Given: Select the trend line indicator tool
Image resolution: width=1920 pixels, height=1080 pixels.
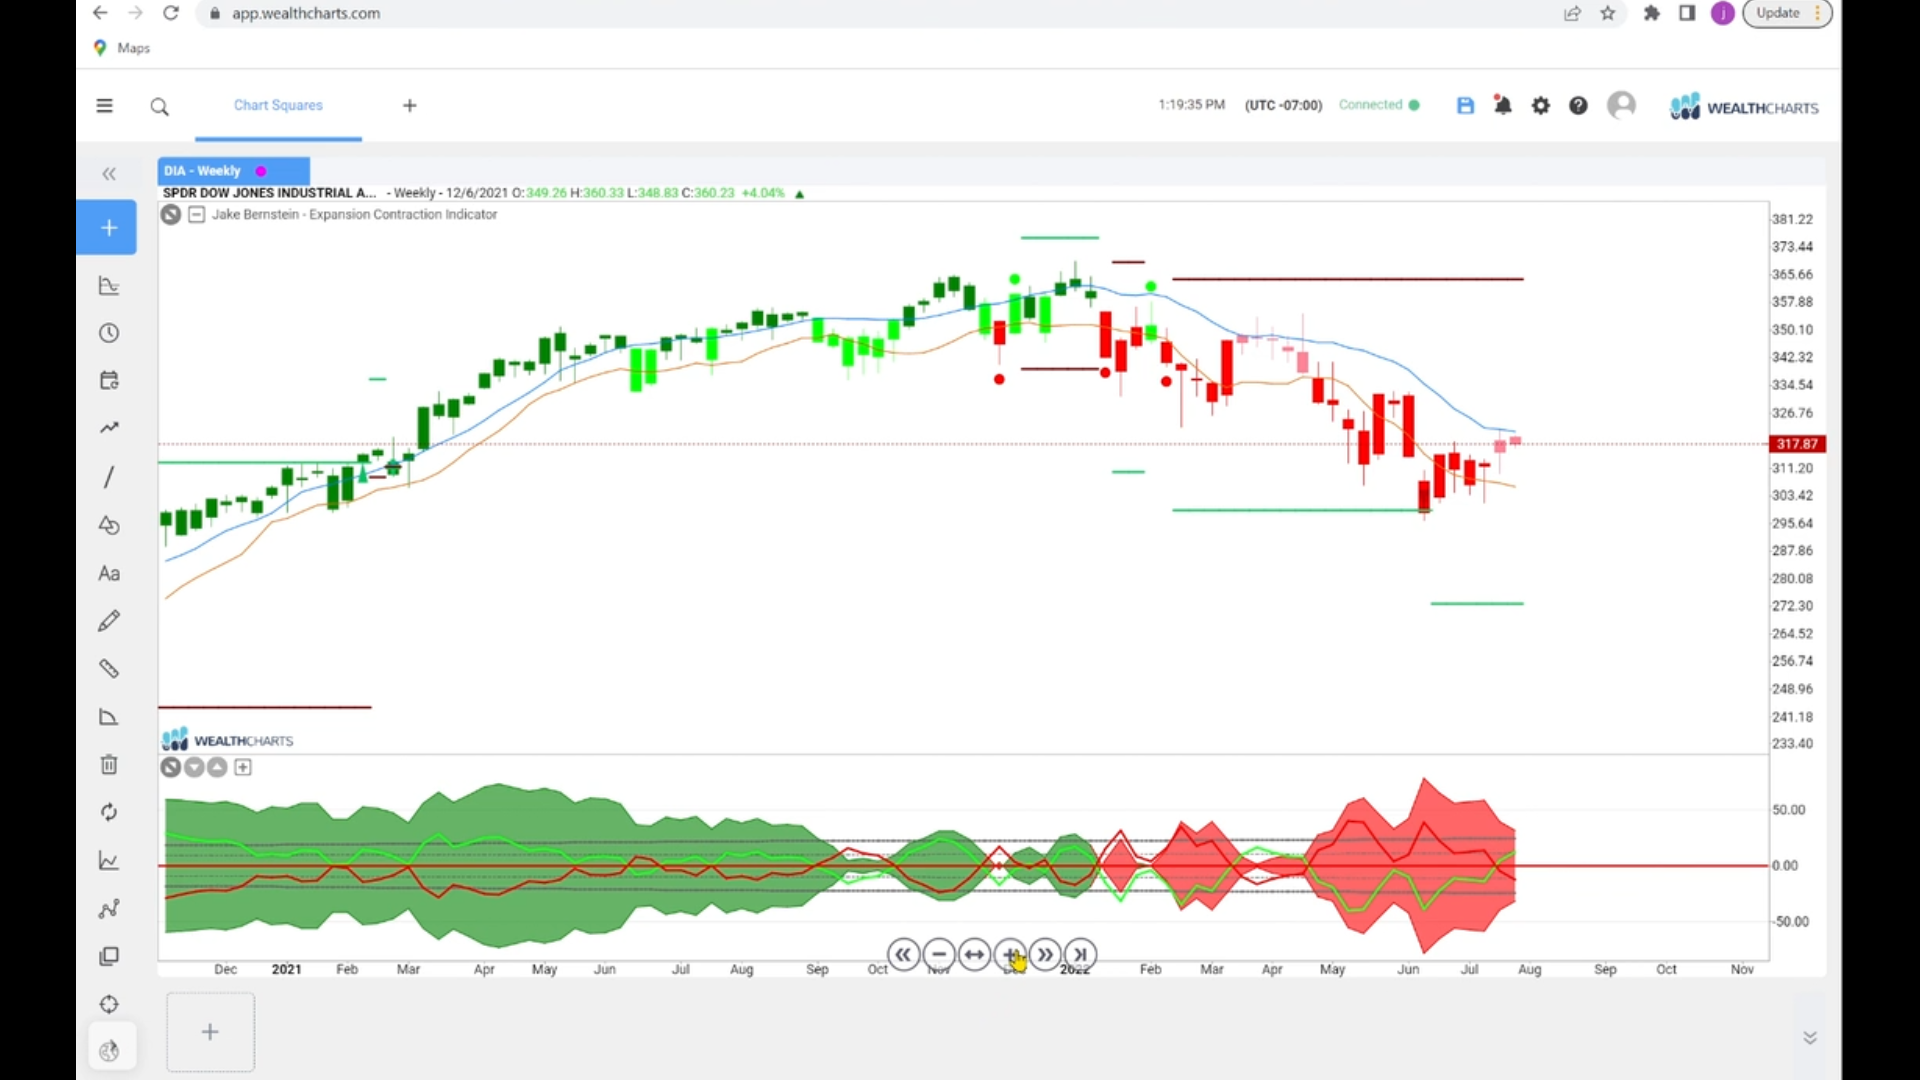Looking at the screenshot, I should click(109, 428).
